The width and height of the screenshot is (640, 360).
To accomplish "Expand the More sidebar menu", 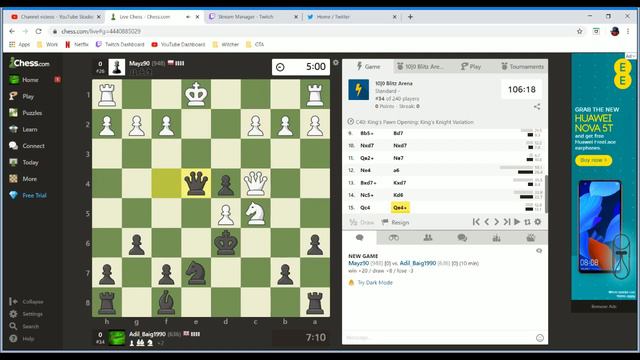I will [x=29, y=179].
